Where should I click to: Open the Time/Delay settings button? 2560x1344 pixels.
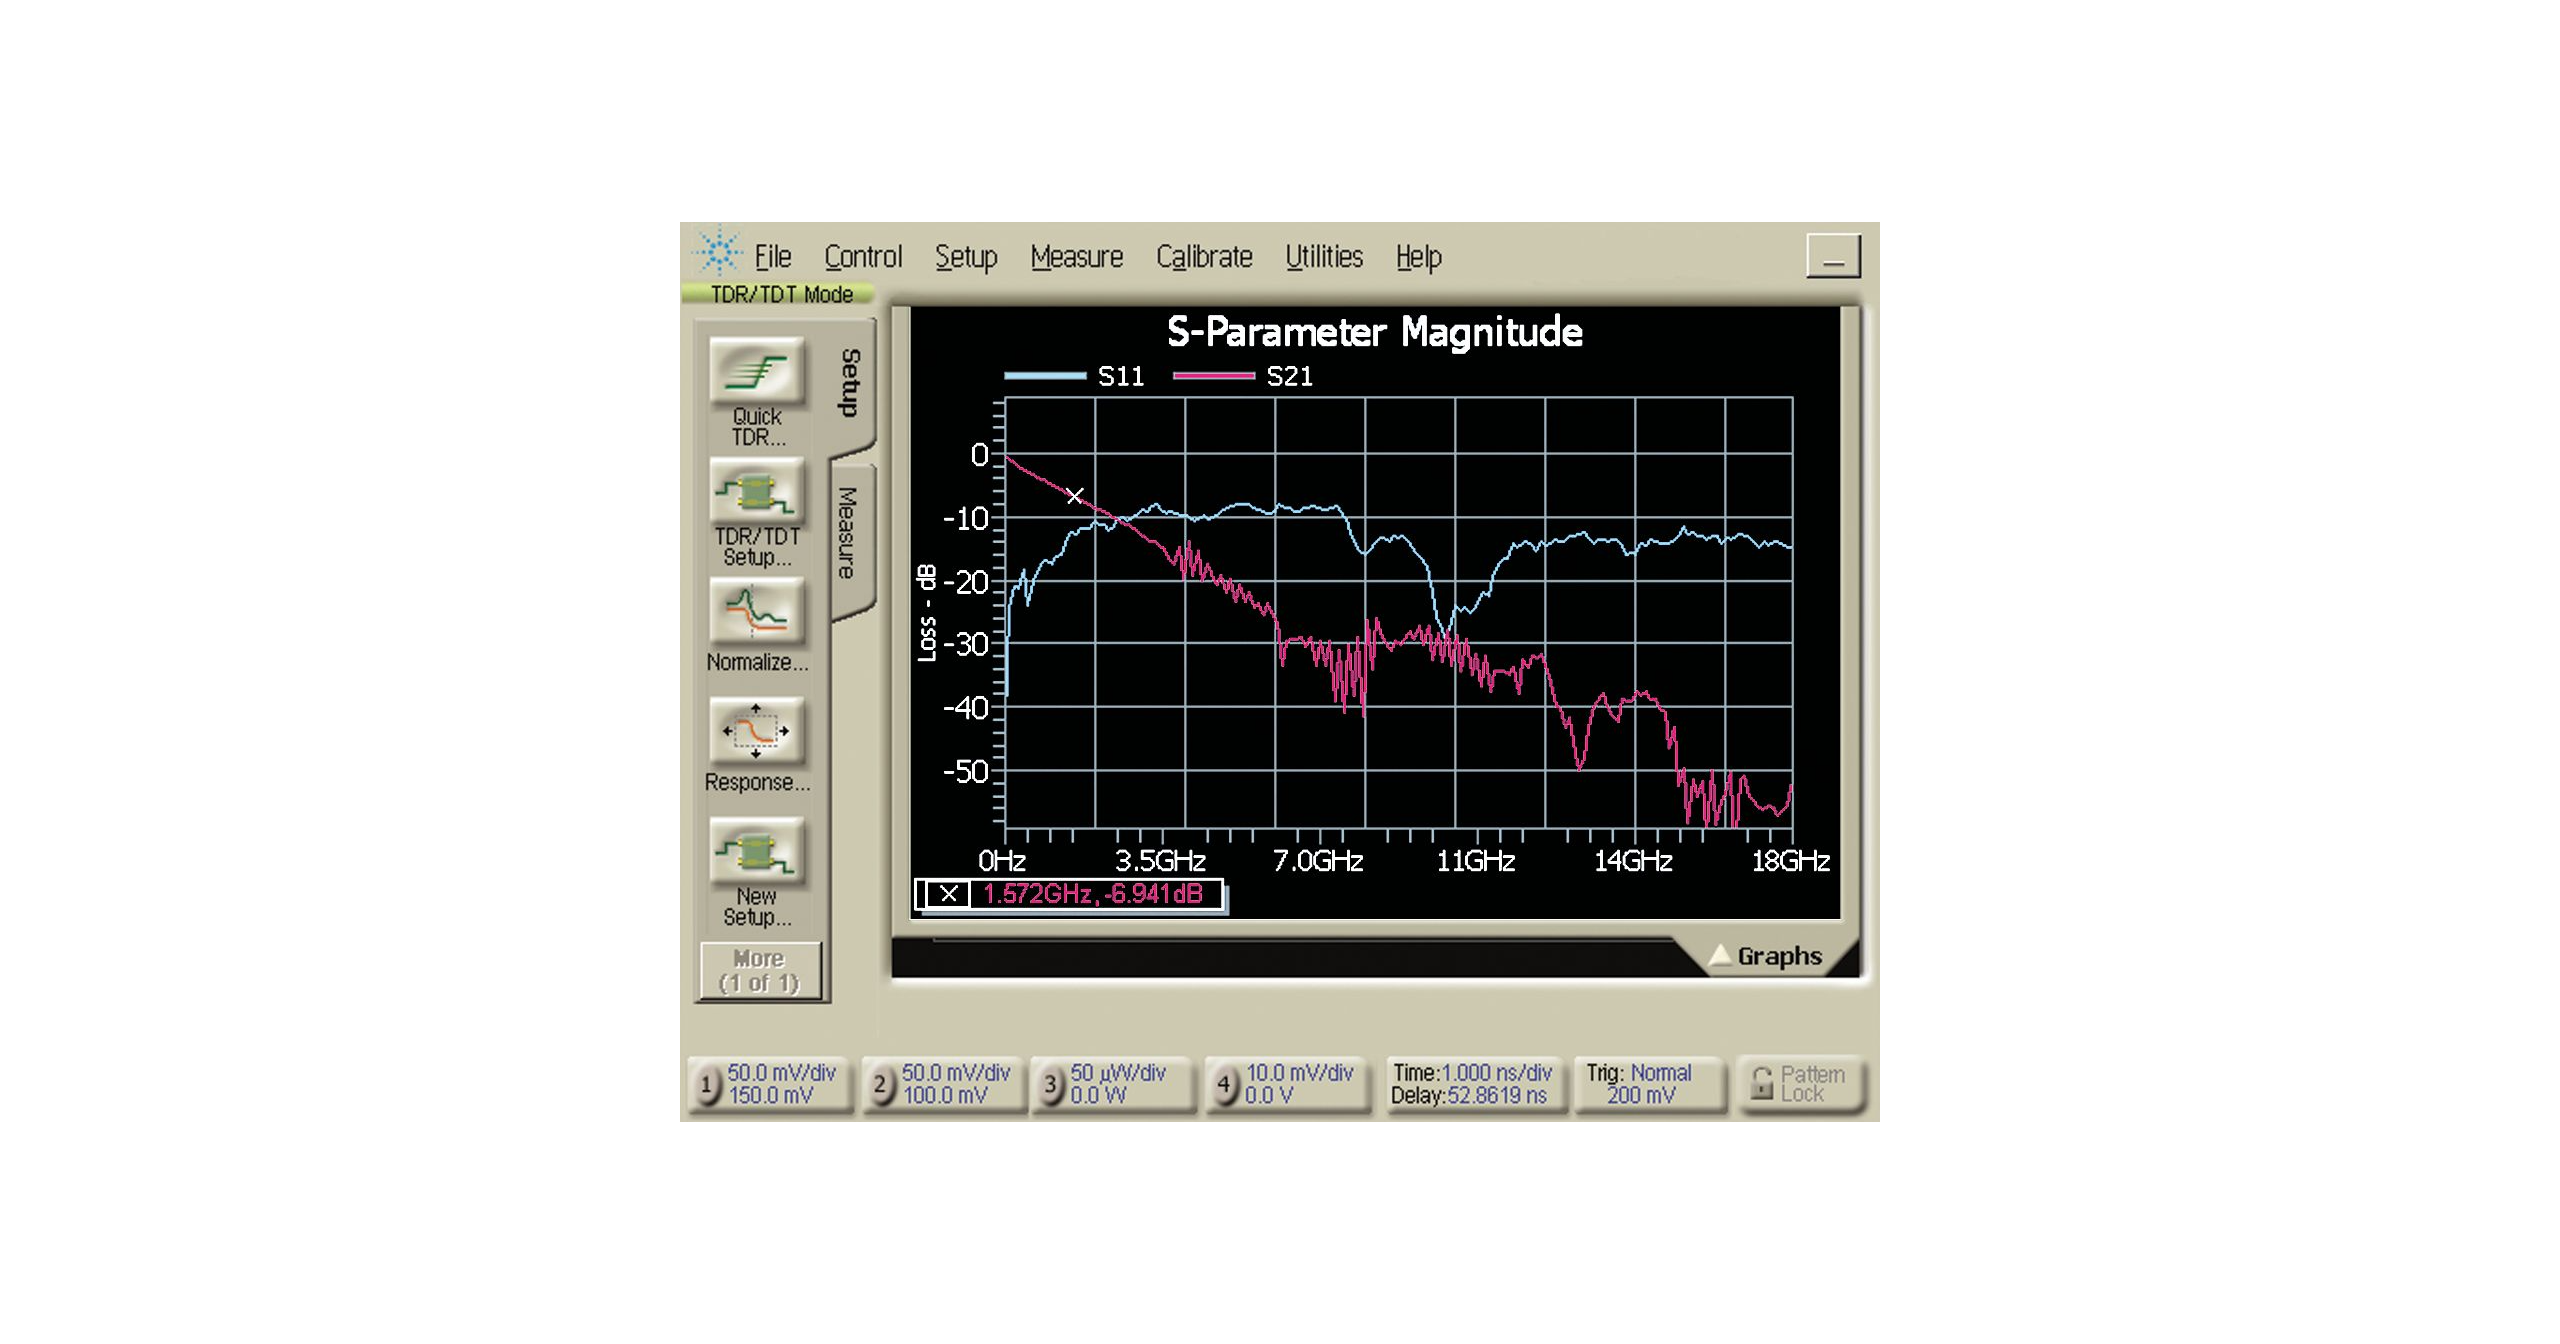point(1472,1085)
